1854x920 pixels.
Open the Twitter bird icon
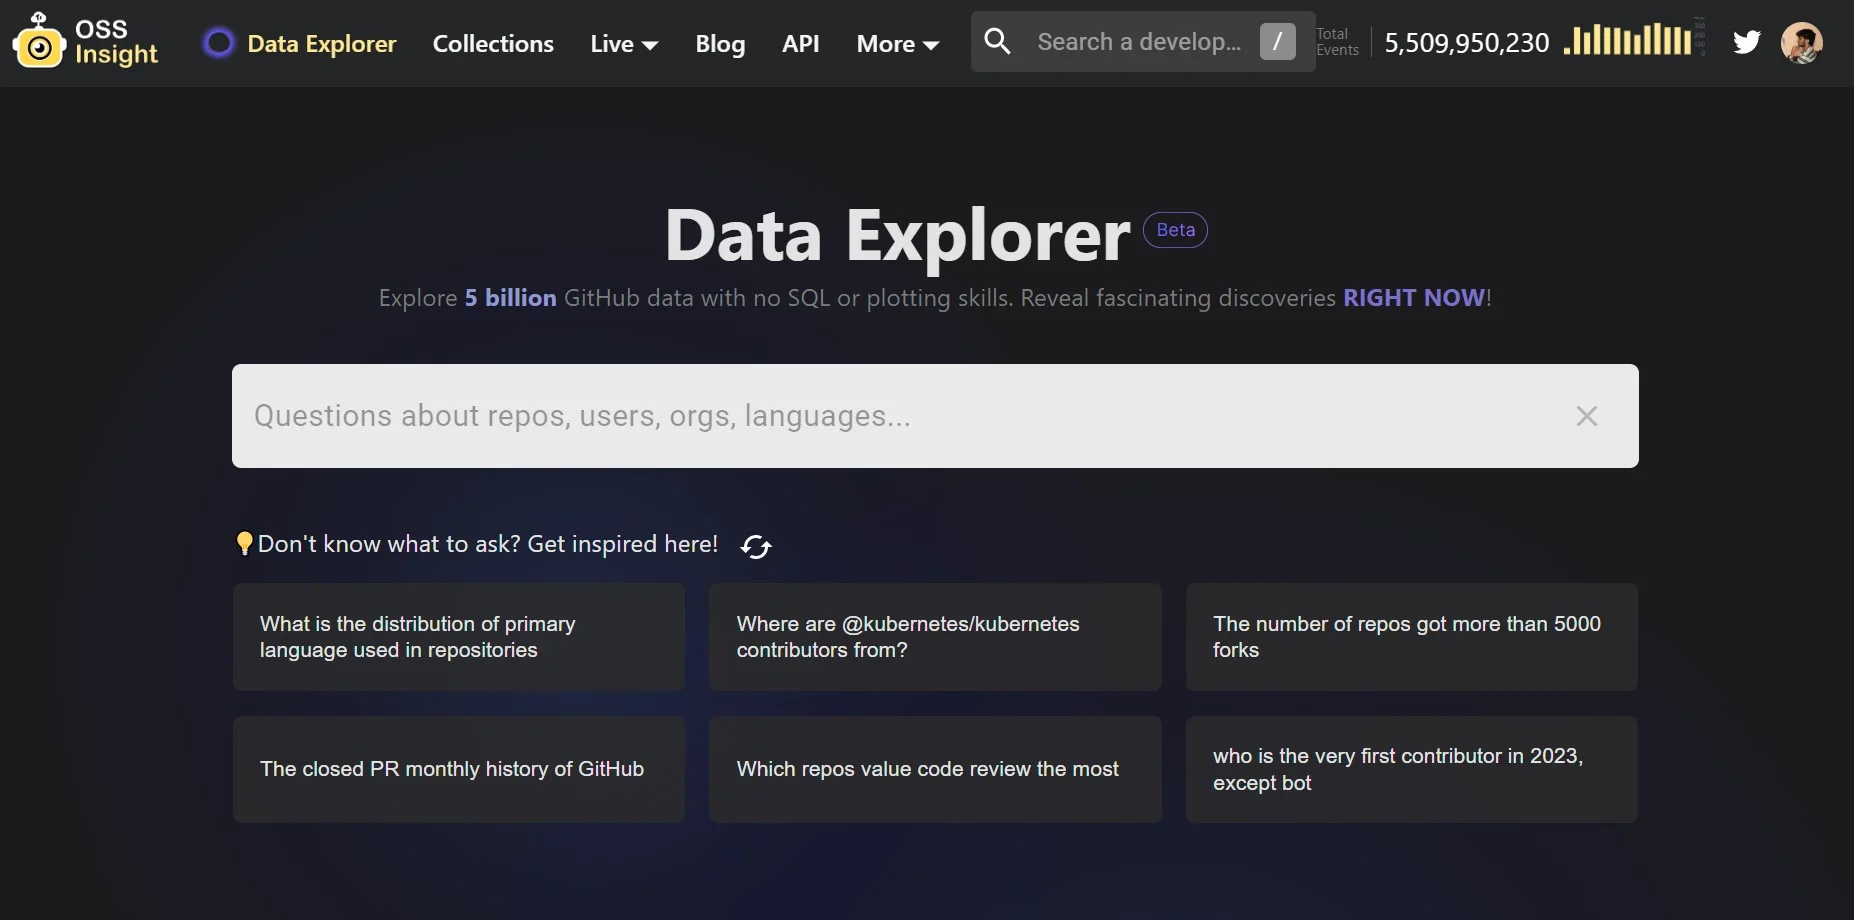click(1747, 42)
